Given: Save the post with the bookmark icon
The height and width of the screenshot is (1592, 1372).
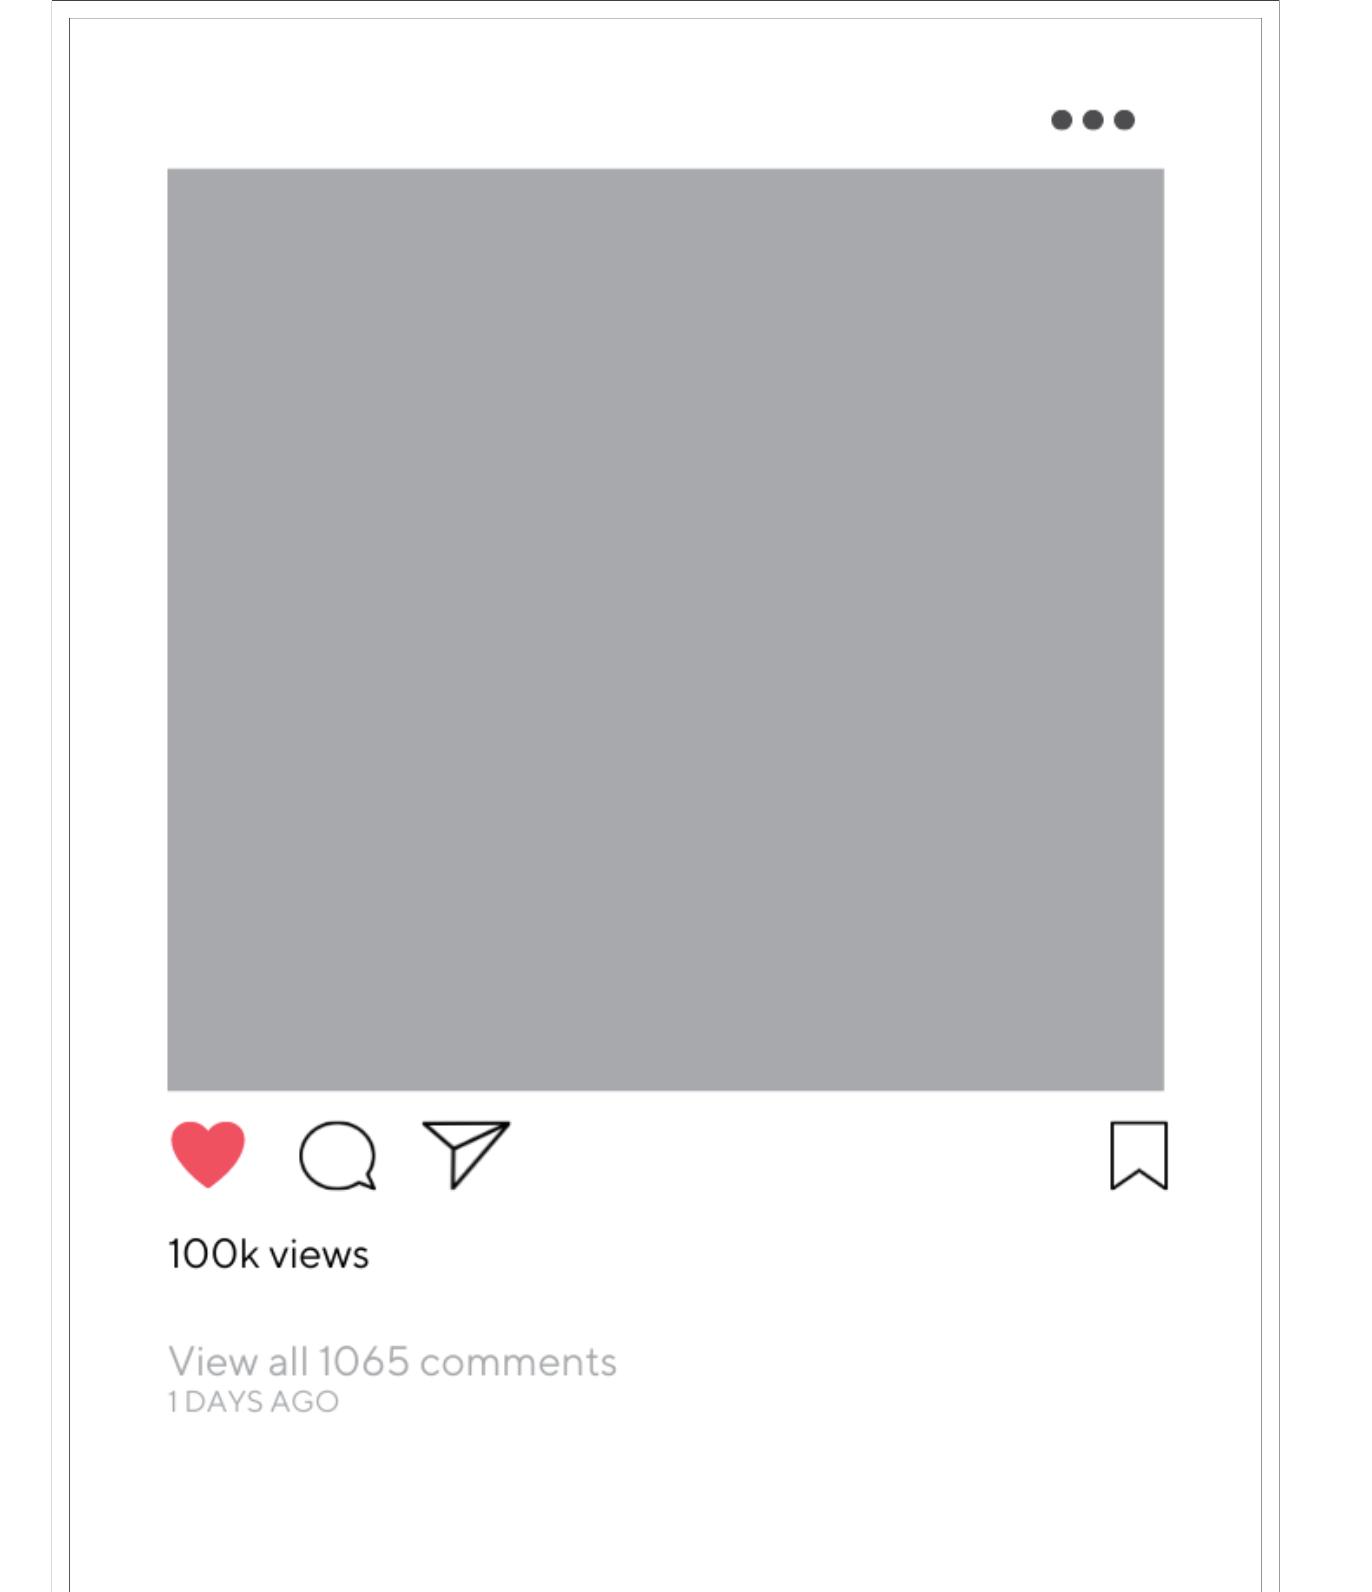Looking at the screenshot, I should (1139, 1155).
